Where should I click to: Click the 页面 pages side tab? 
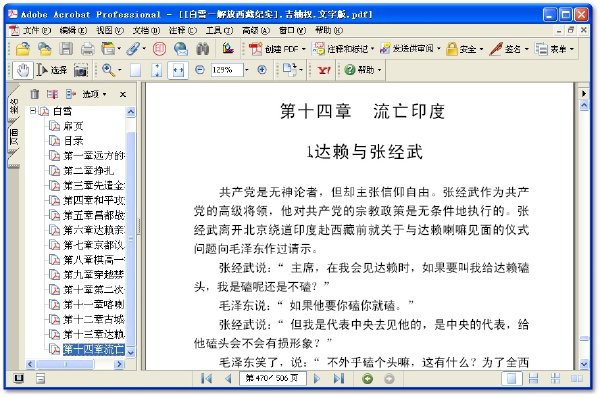(x=14, y=137)
